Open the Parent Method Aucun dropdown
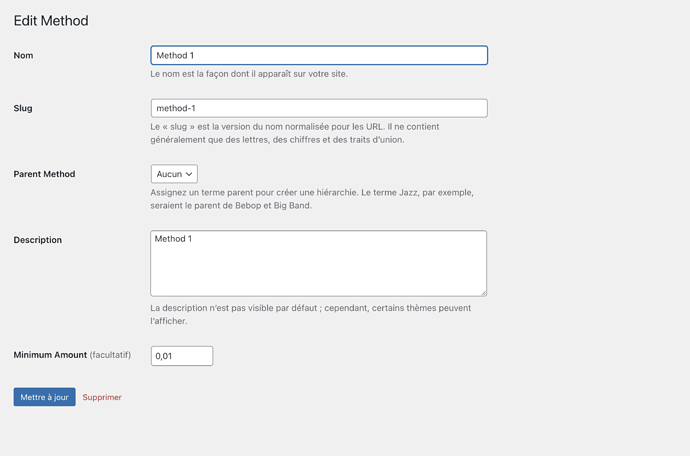Screen dimensions: 690x456 [174, 174]
